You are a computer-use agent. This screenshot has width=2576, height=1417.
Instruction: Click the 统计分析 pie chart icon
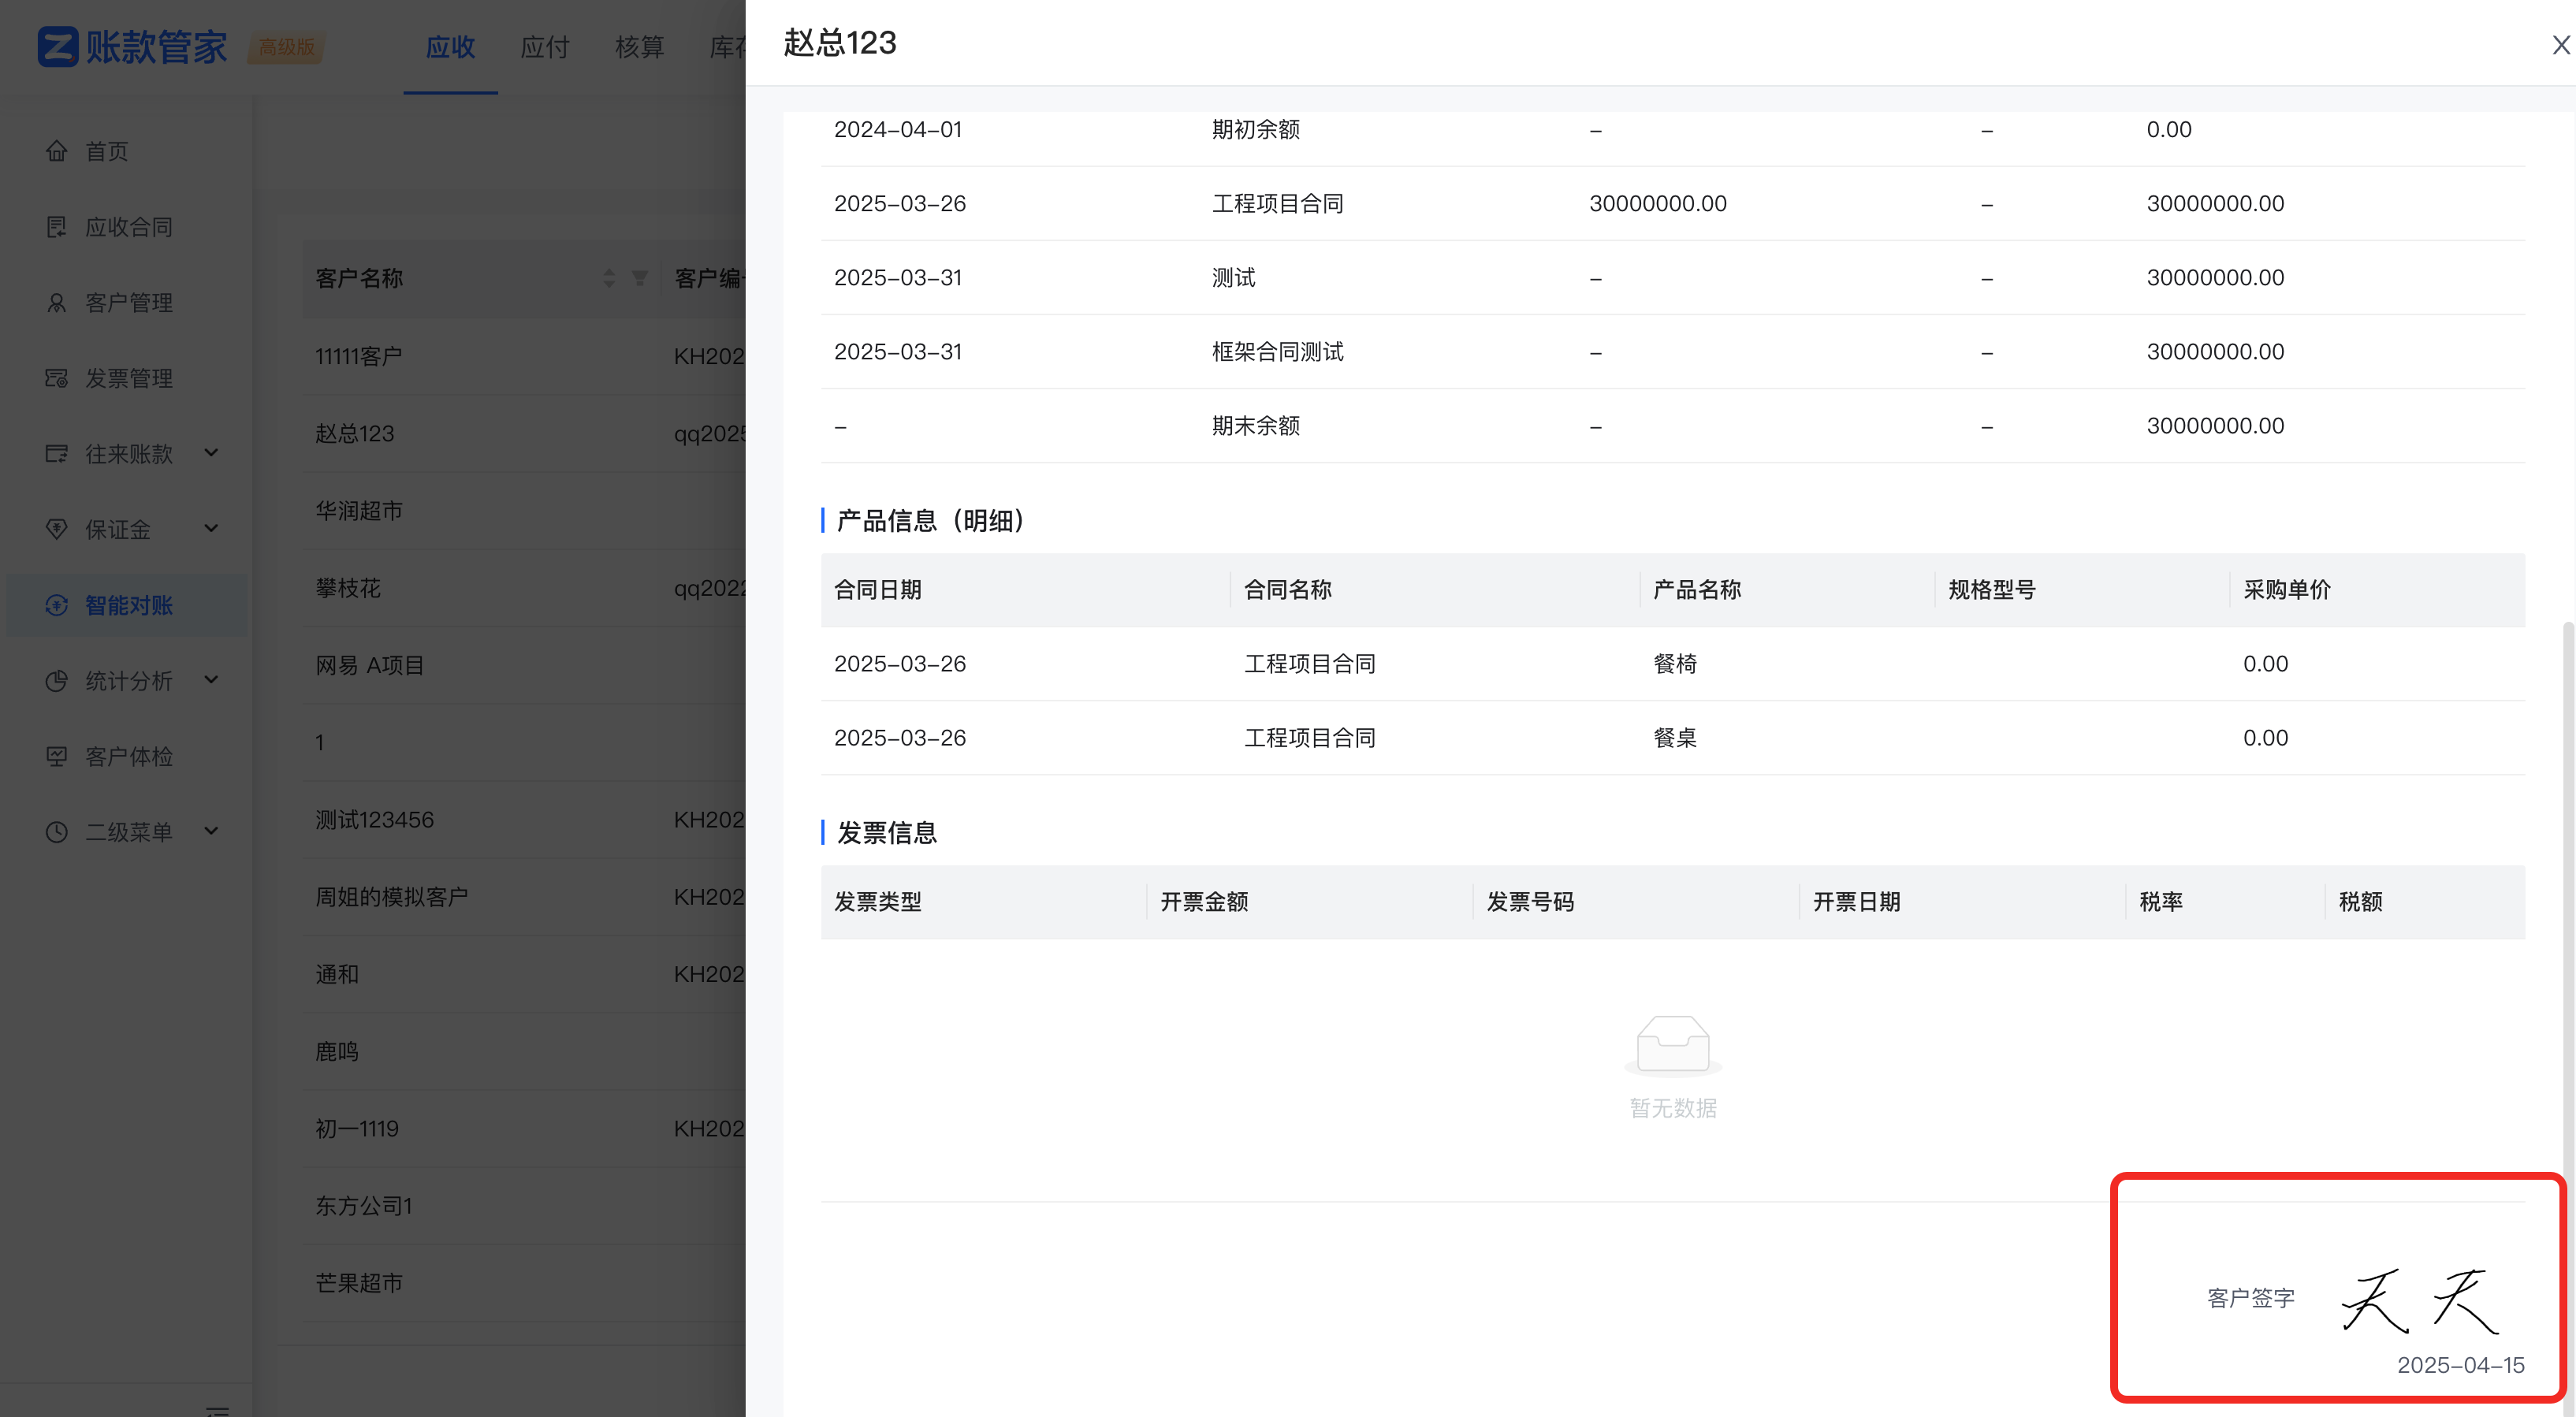point(57,681)
